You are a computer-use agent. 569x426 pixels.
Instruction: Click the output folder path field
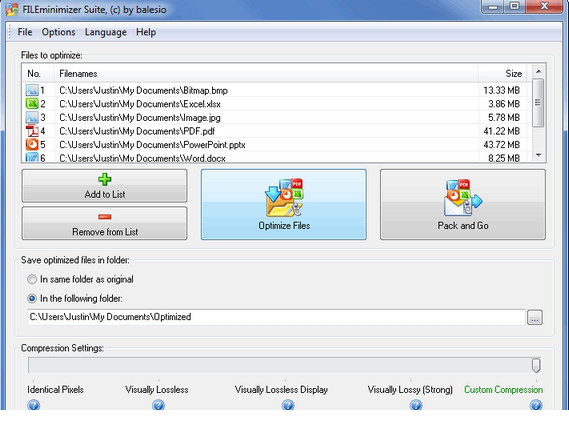click(x=276, y=317)
